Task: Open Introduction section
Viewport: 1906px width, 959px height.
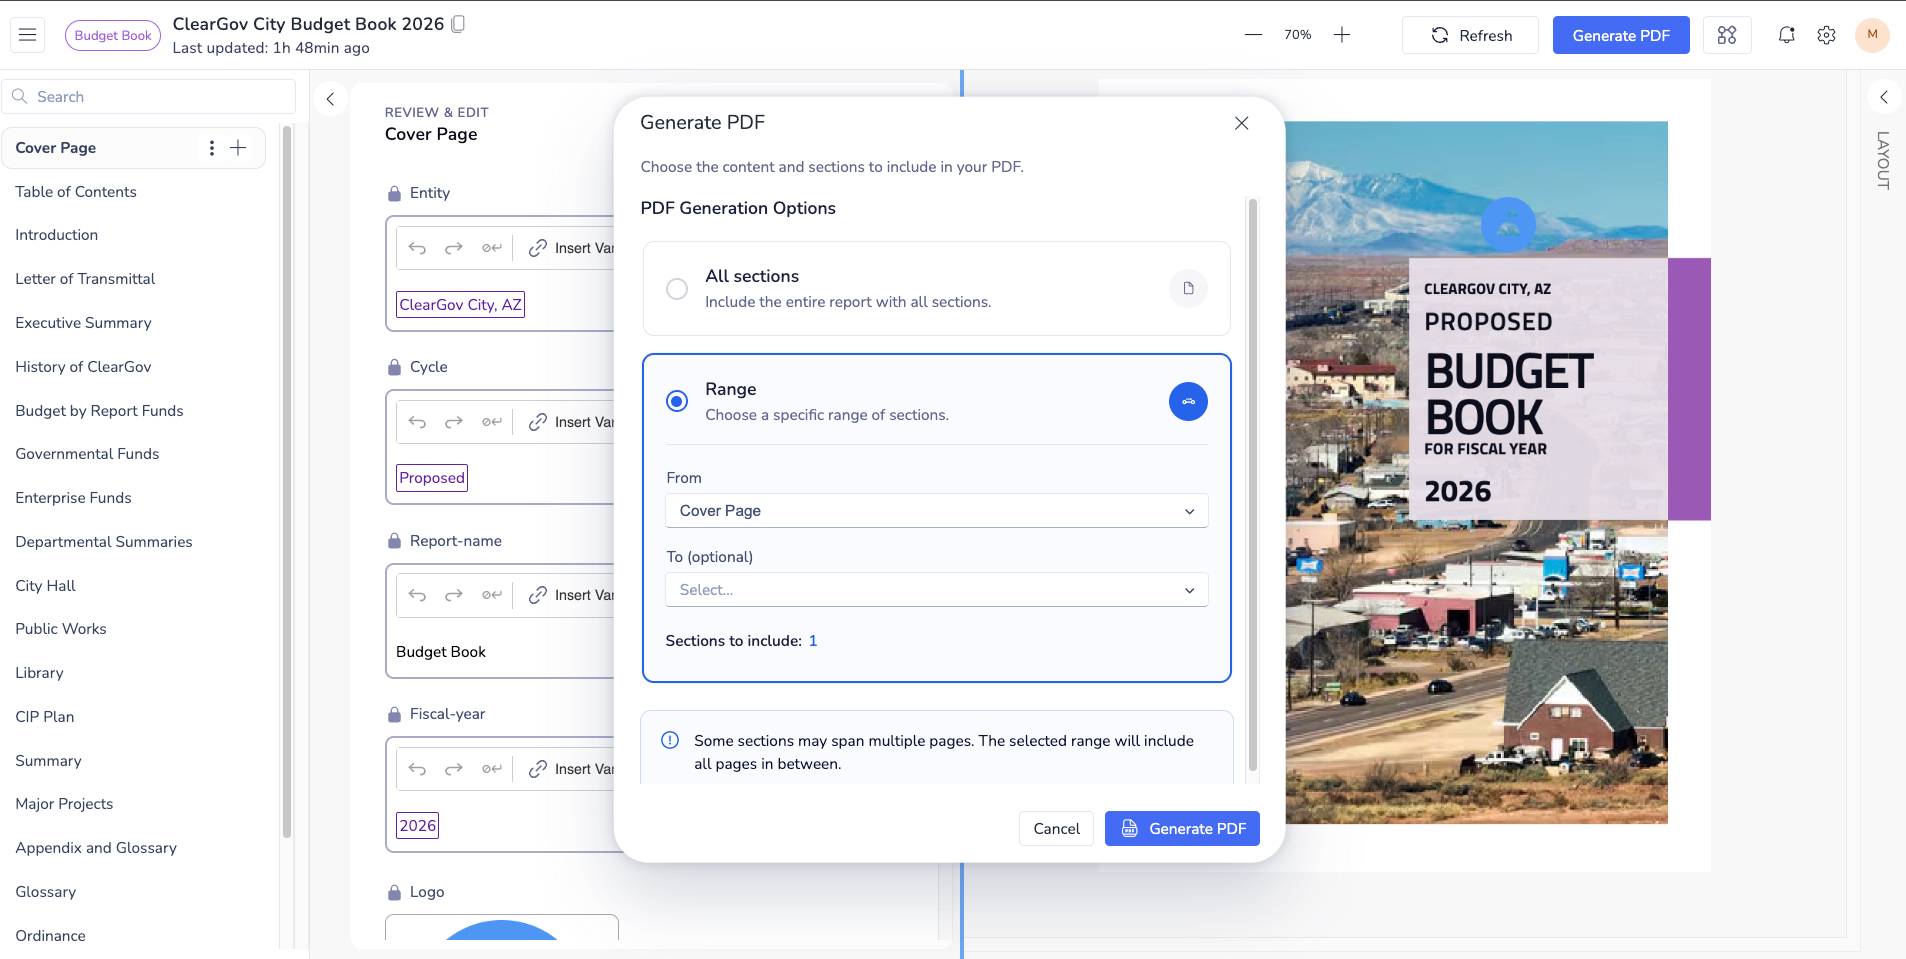Action: click(57, 235)
